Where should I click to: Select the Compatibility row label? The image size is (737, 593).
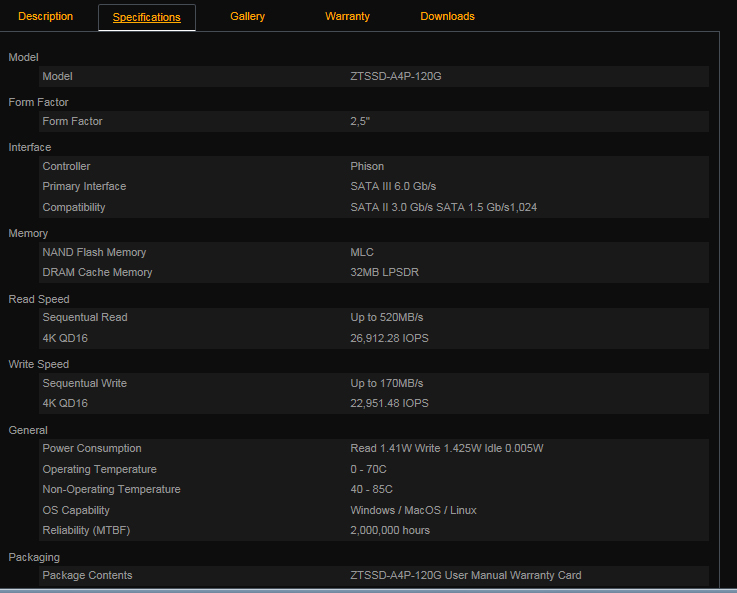click(74, 207)
